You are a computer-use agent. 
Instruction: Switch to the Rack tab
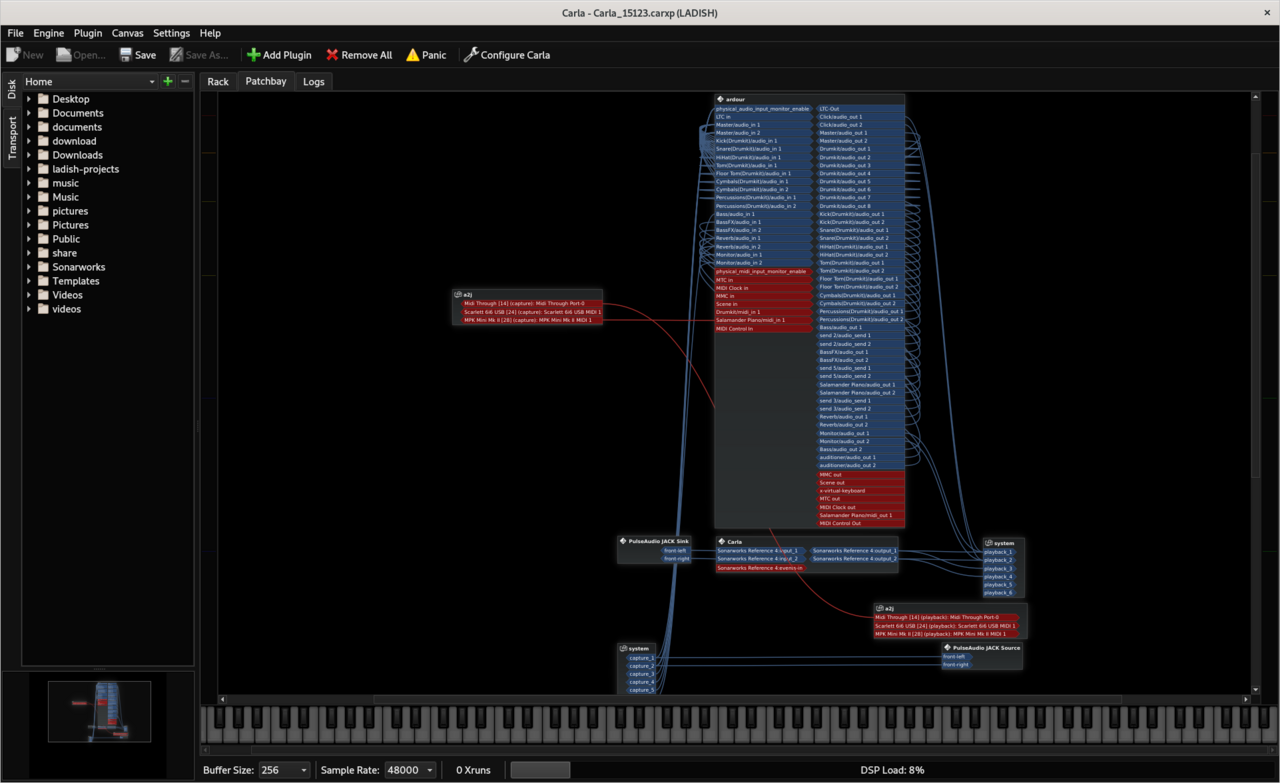coord(218,82)
